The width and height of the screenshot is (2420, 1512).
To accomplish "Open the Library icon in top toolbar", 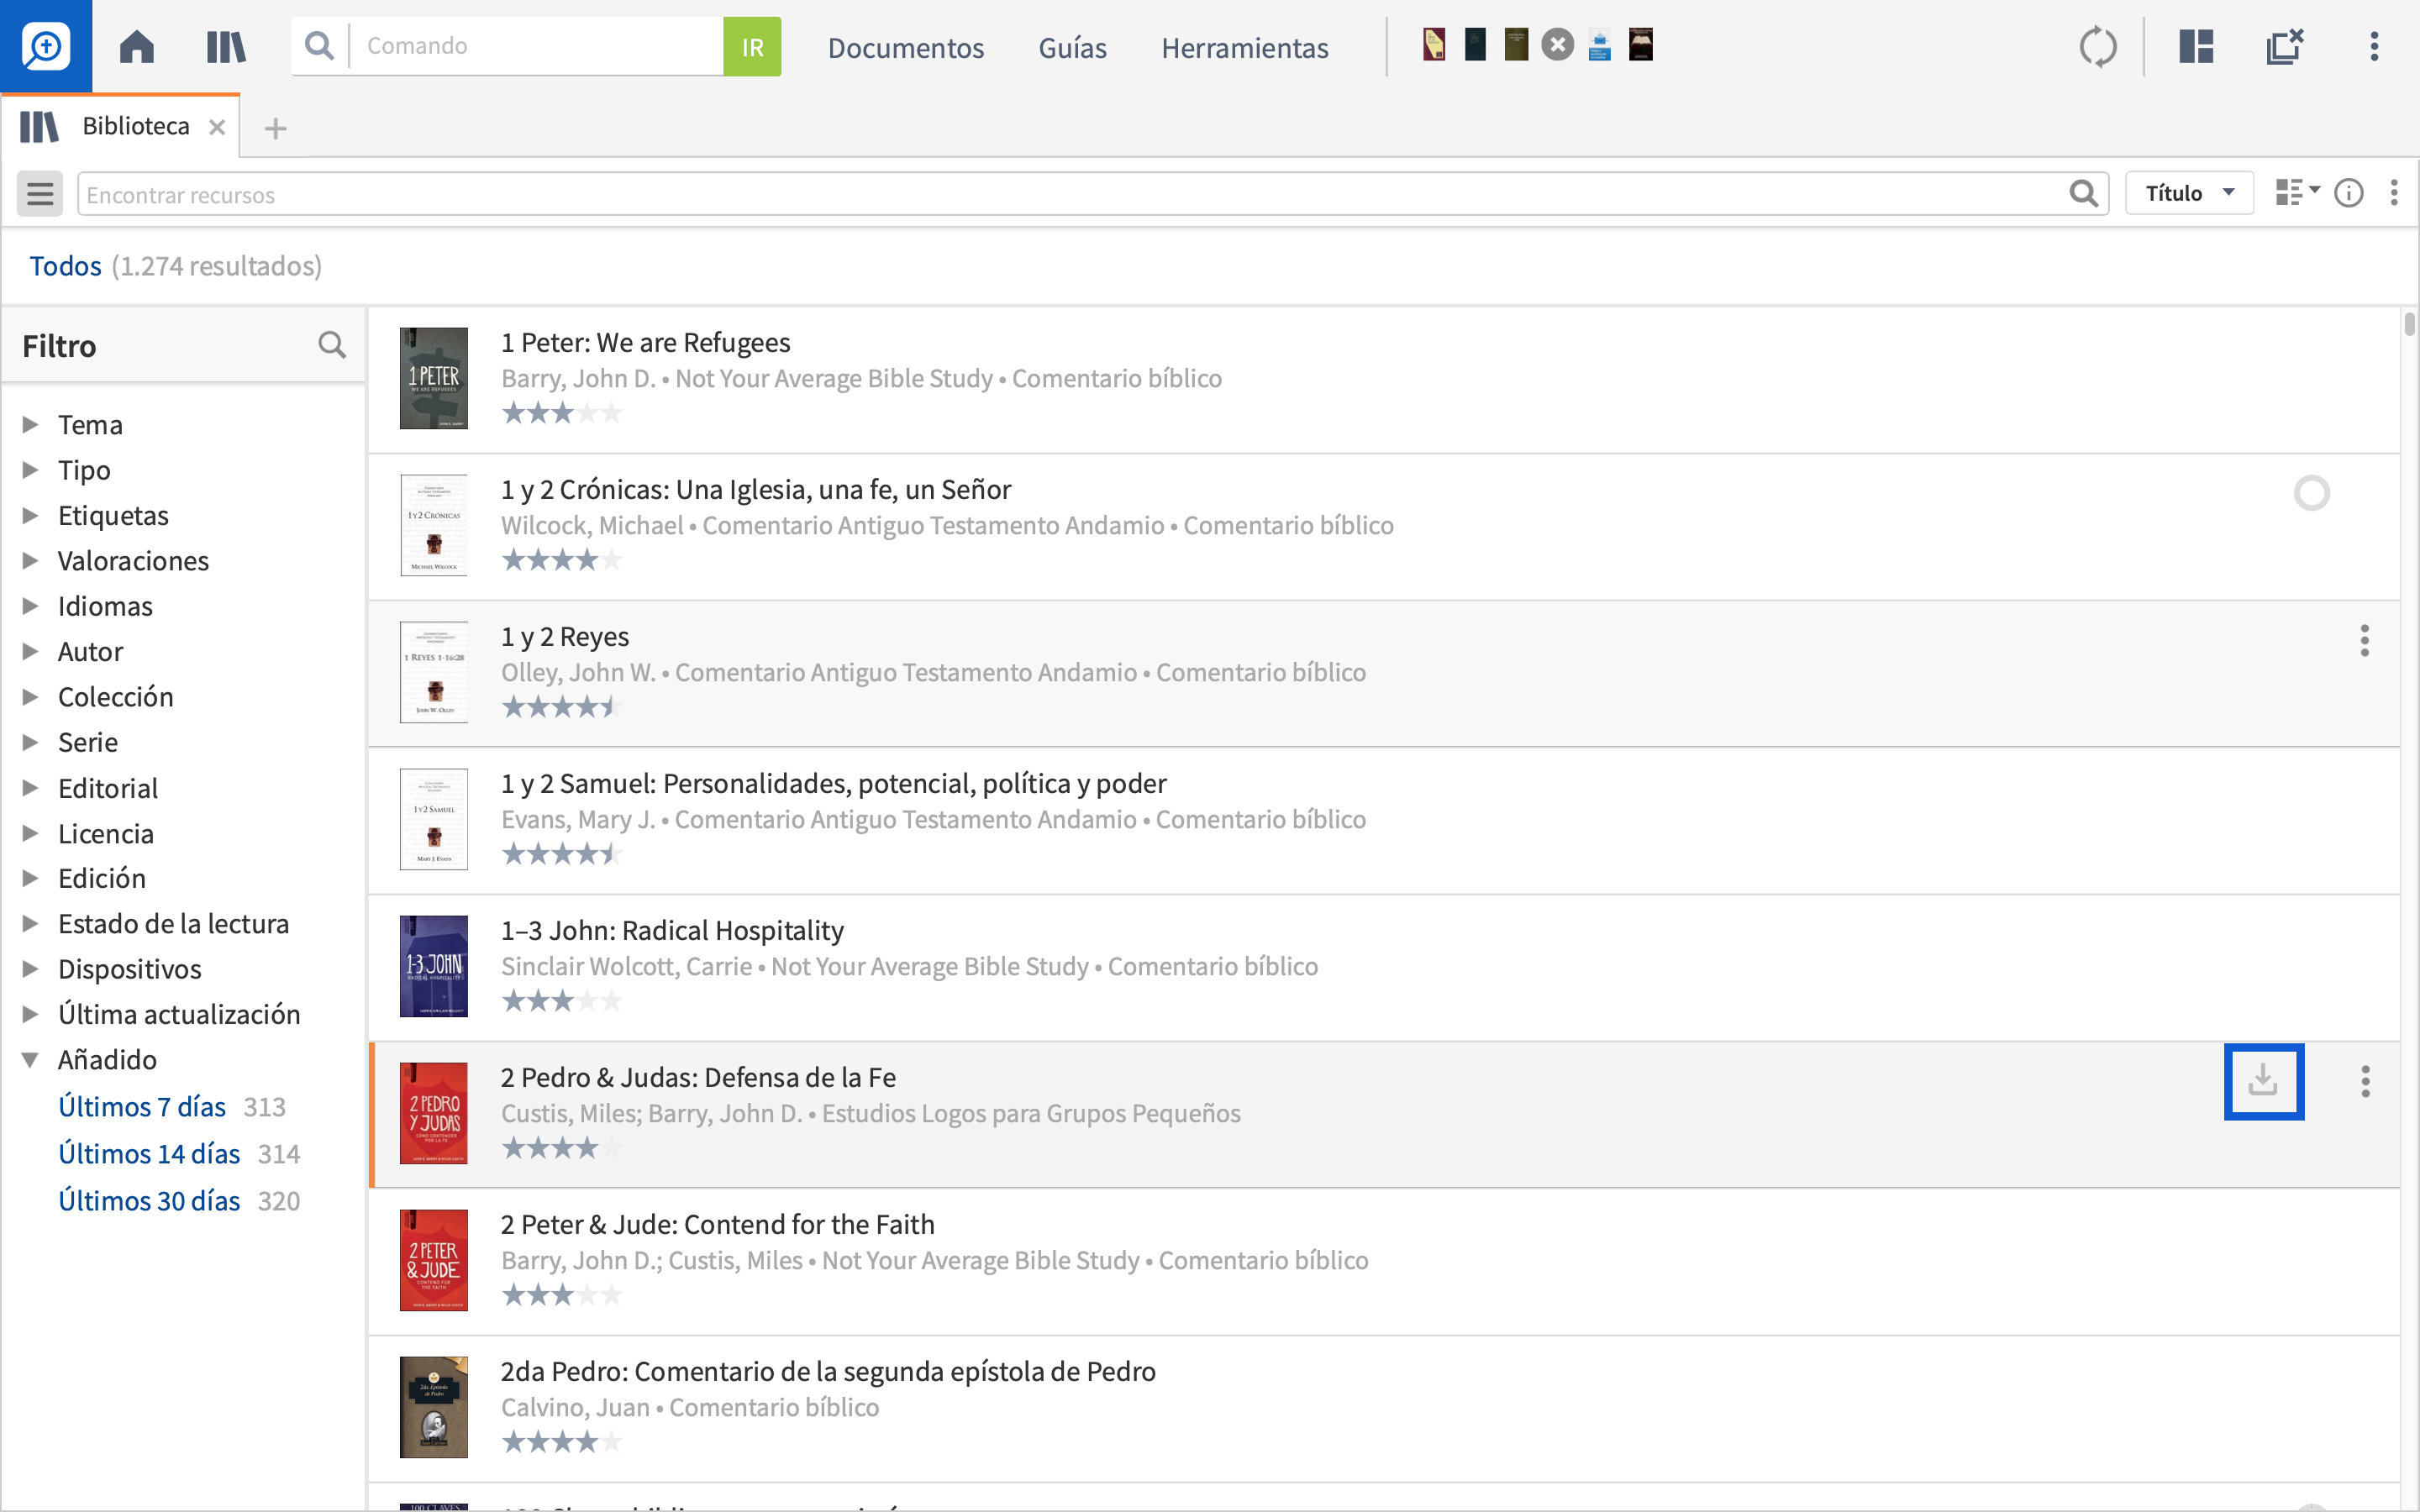I will [x=226, y=46].
